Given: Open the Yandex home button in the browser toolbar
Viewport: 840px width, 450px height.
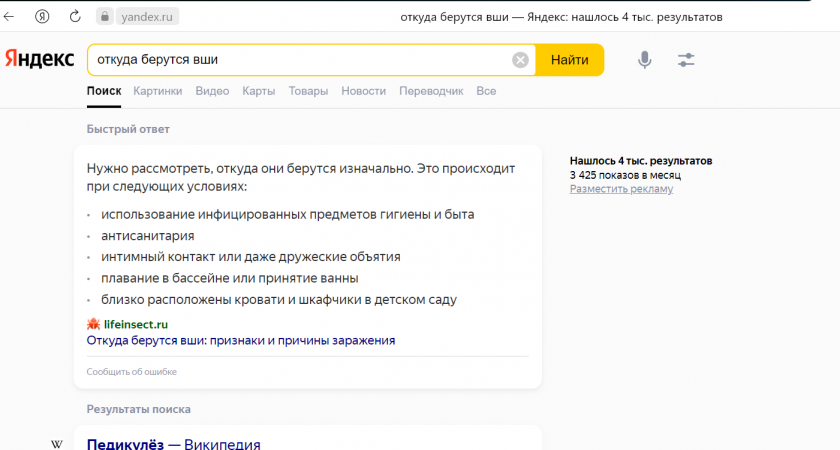Looking at the screenshot, I should [x=42, y=17].
